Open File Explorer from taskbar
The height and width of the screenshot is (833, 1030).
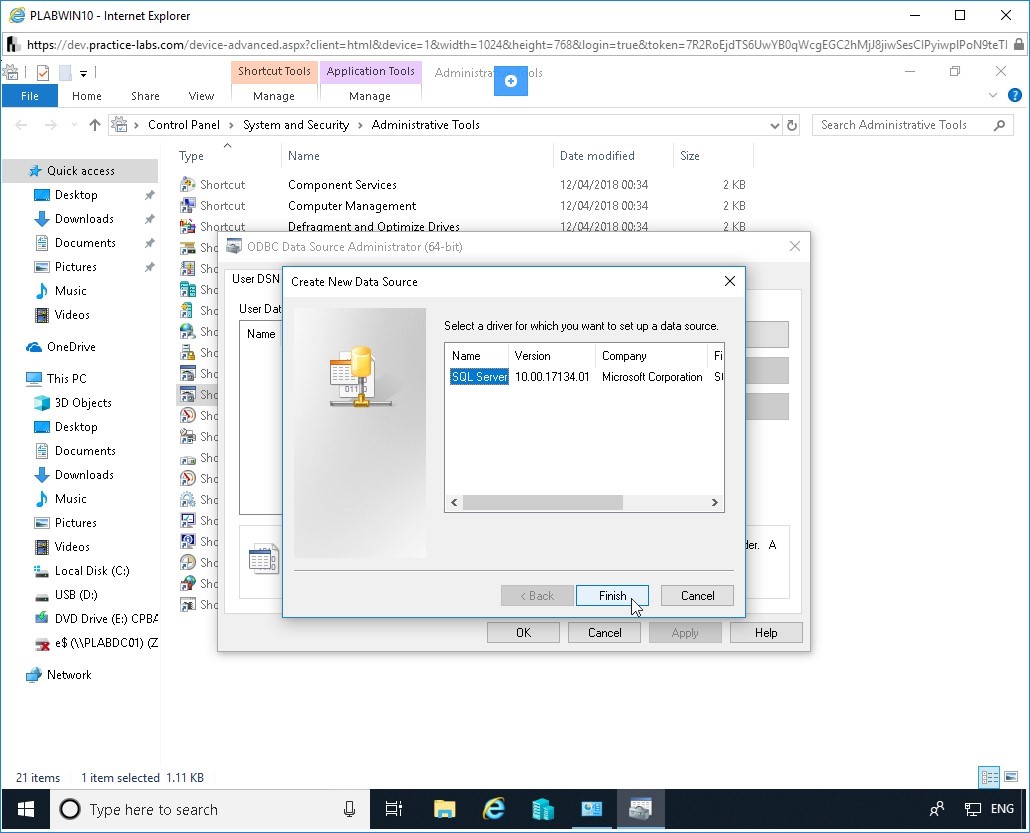tap(445, 809)
